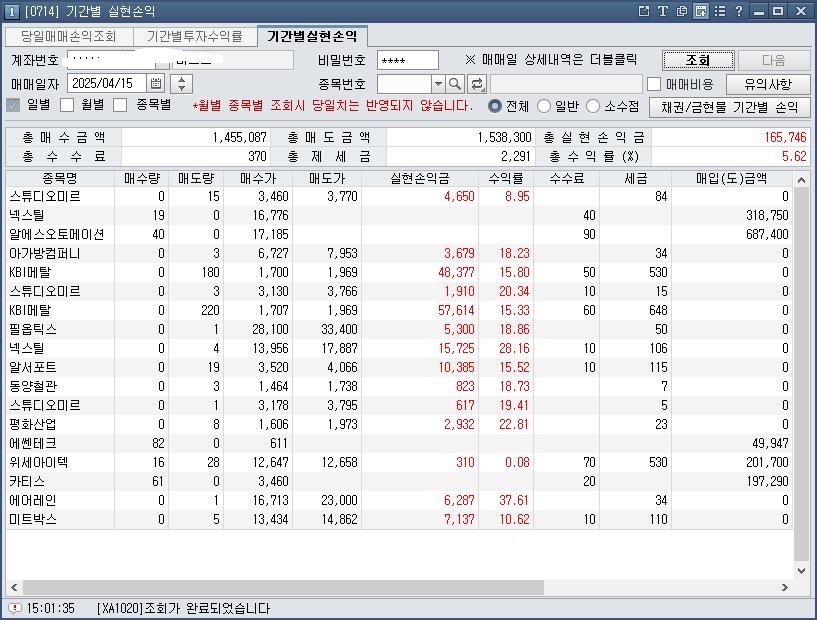The width and height of the screenshot is (817, 620).
Task: Open the 기간별투자수익률 tab
Action: [194, 36]
